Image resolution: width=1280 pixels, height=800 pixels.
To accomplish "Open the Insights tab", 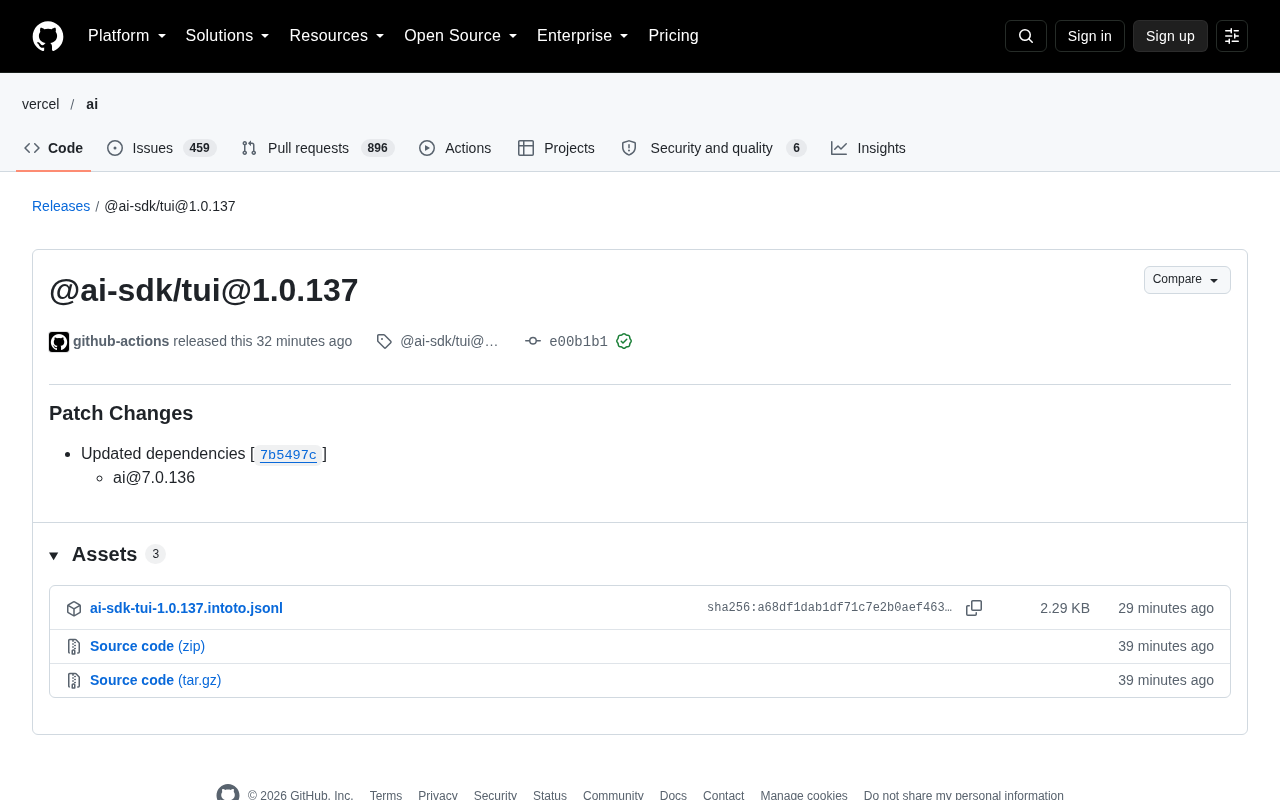I will (x=868, y=148).
